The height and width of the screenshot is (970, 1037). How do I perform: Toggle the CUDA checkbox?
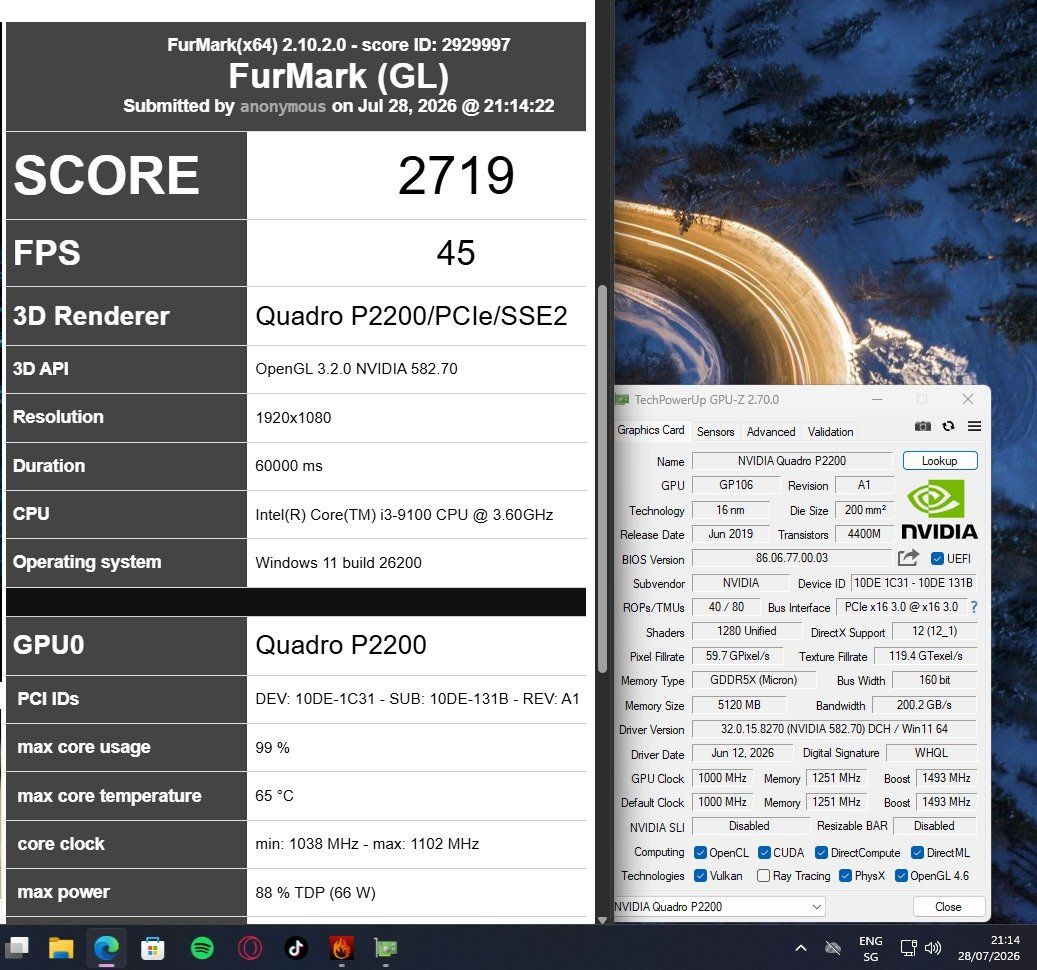(764, 852)
